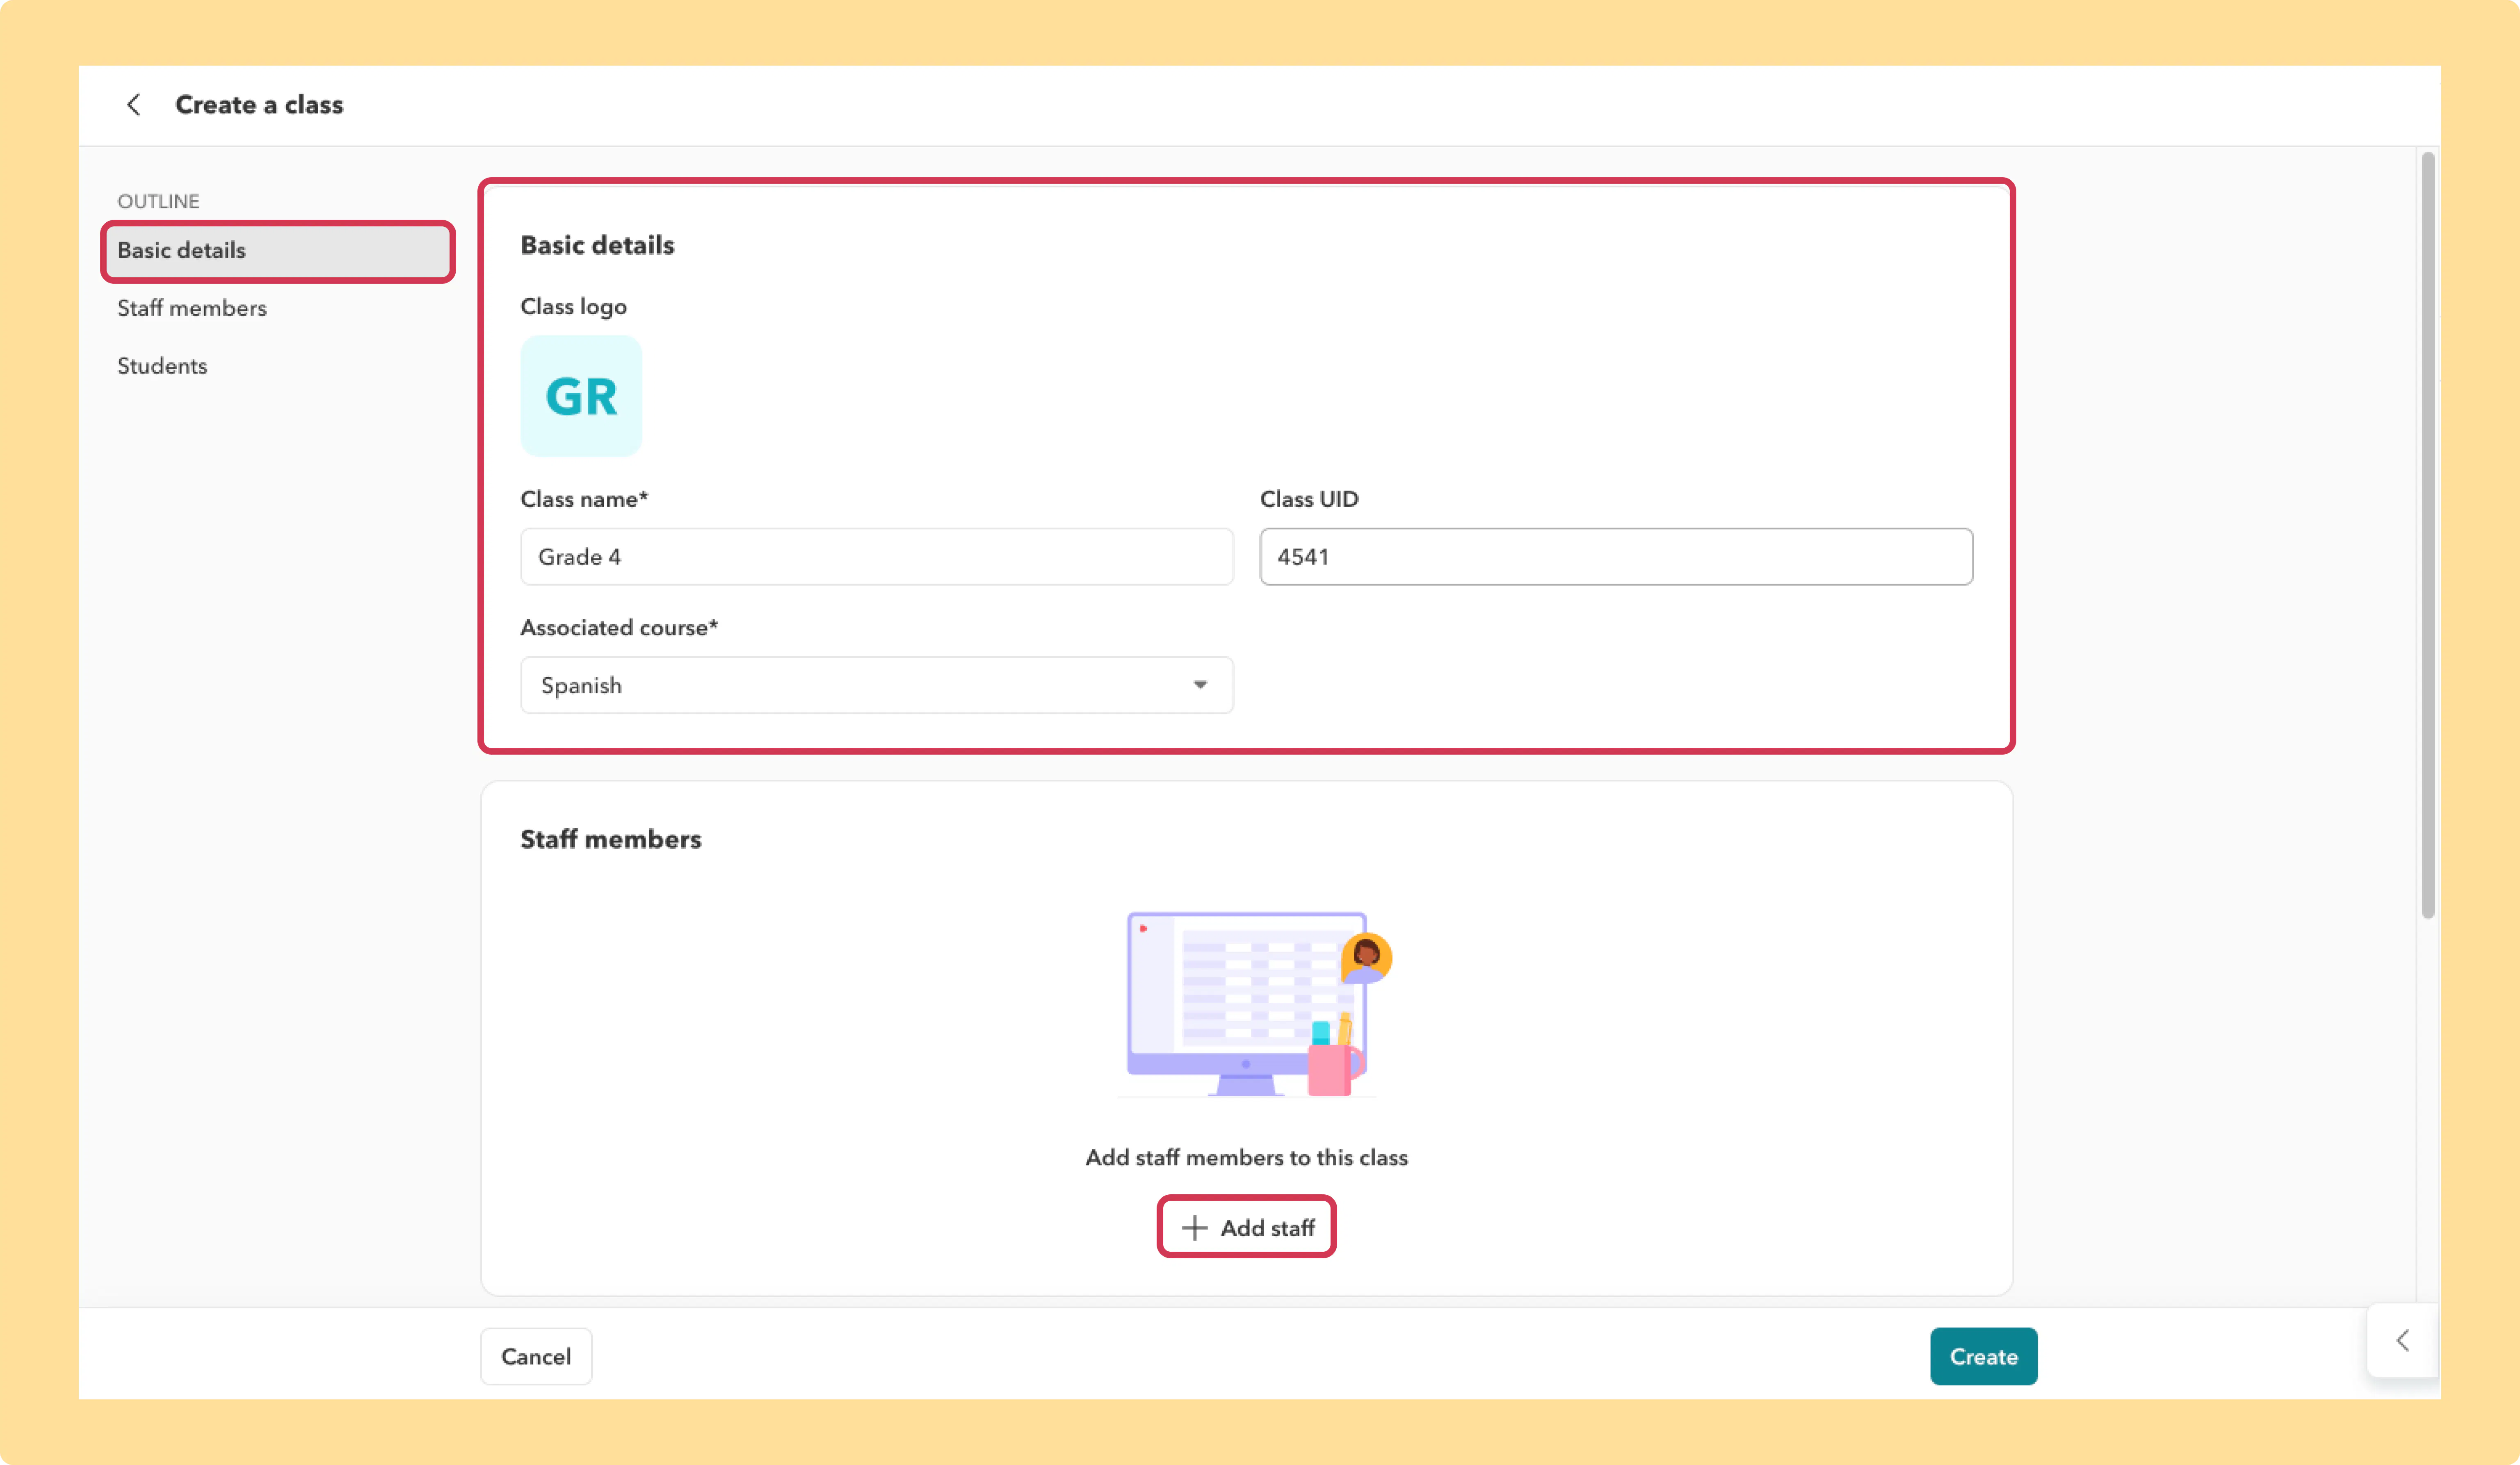This screenshot has height=1465, width=2520.
Task: Click the Class logo label
Action: pos(573,307)
